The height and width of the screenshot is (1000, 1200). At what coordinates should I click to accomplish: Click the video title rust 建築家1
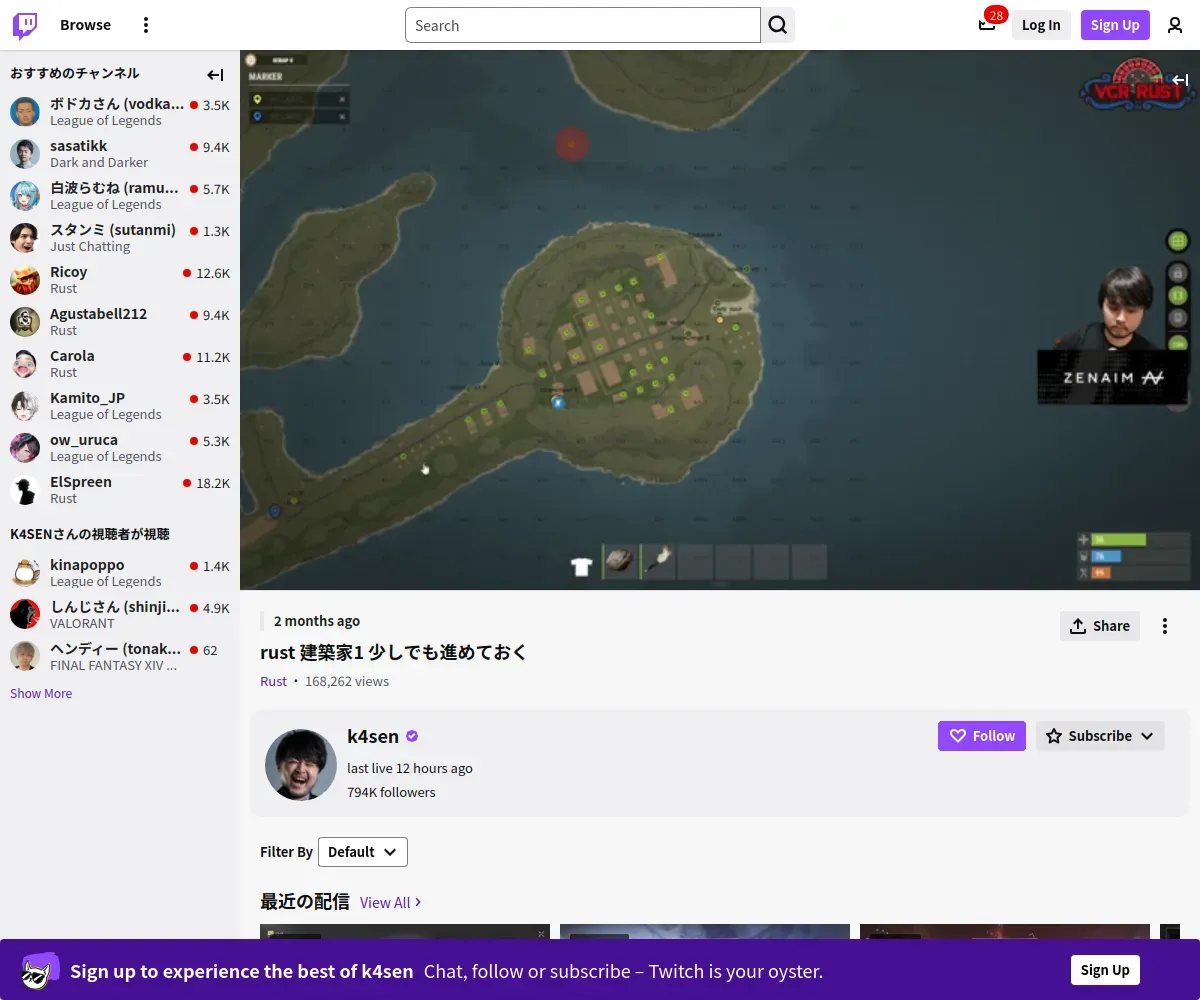393,652
